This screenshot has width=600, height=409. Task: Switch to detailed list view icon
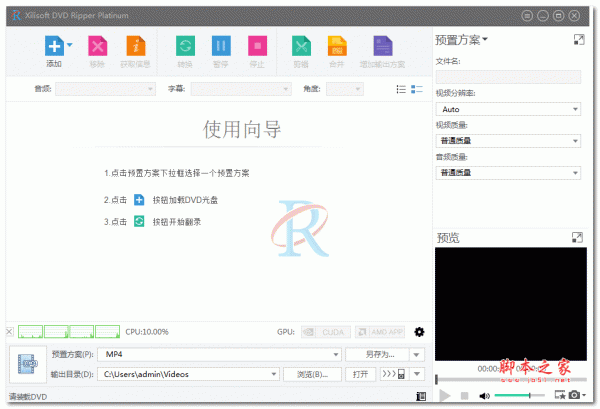(x=417, y=89)
